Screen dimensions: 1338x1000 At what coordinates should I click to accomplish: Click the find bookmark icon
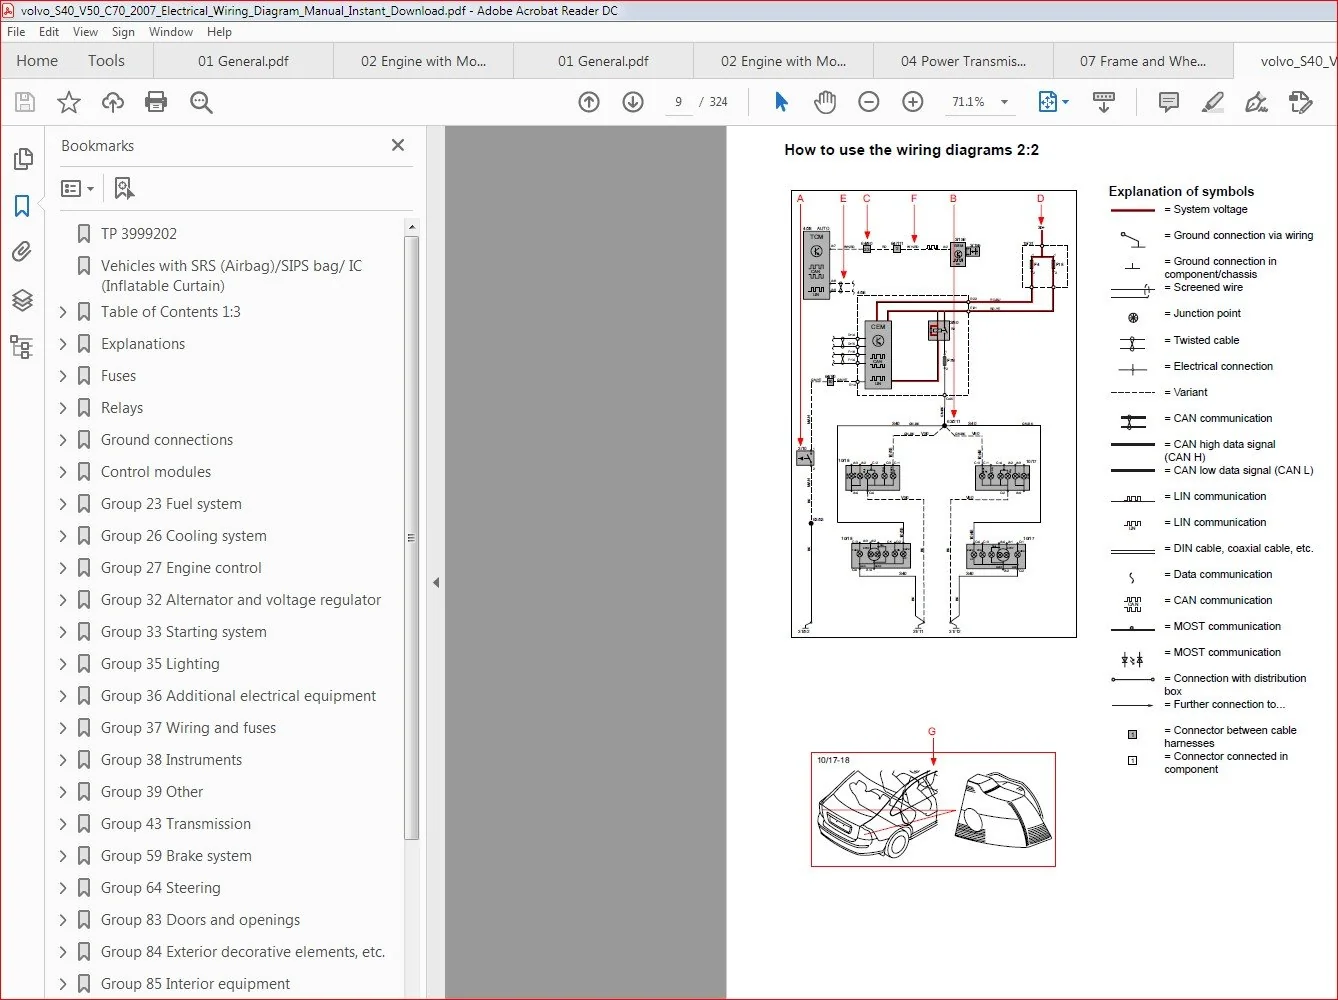[x=124, y=188]
